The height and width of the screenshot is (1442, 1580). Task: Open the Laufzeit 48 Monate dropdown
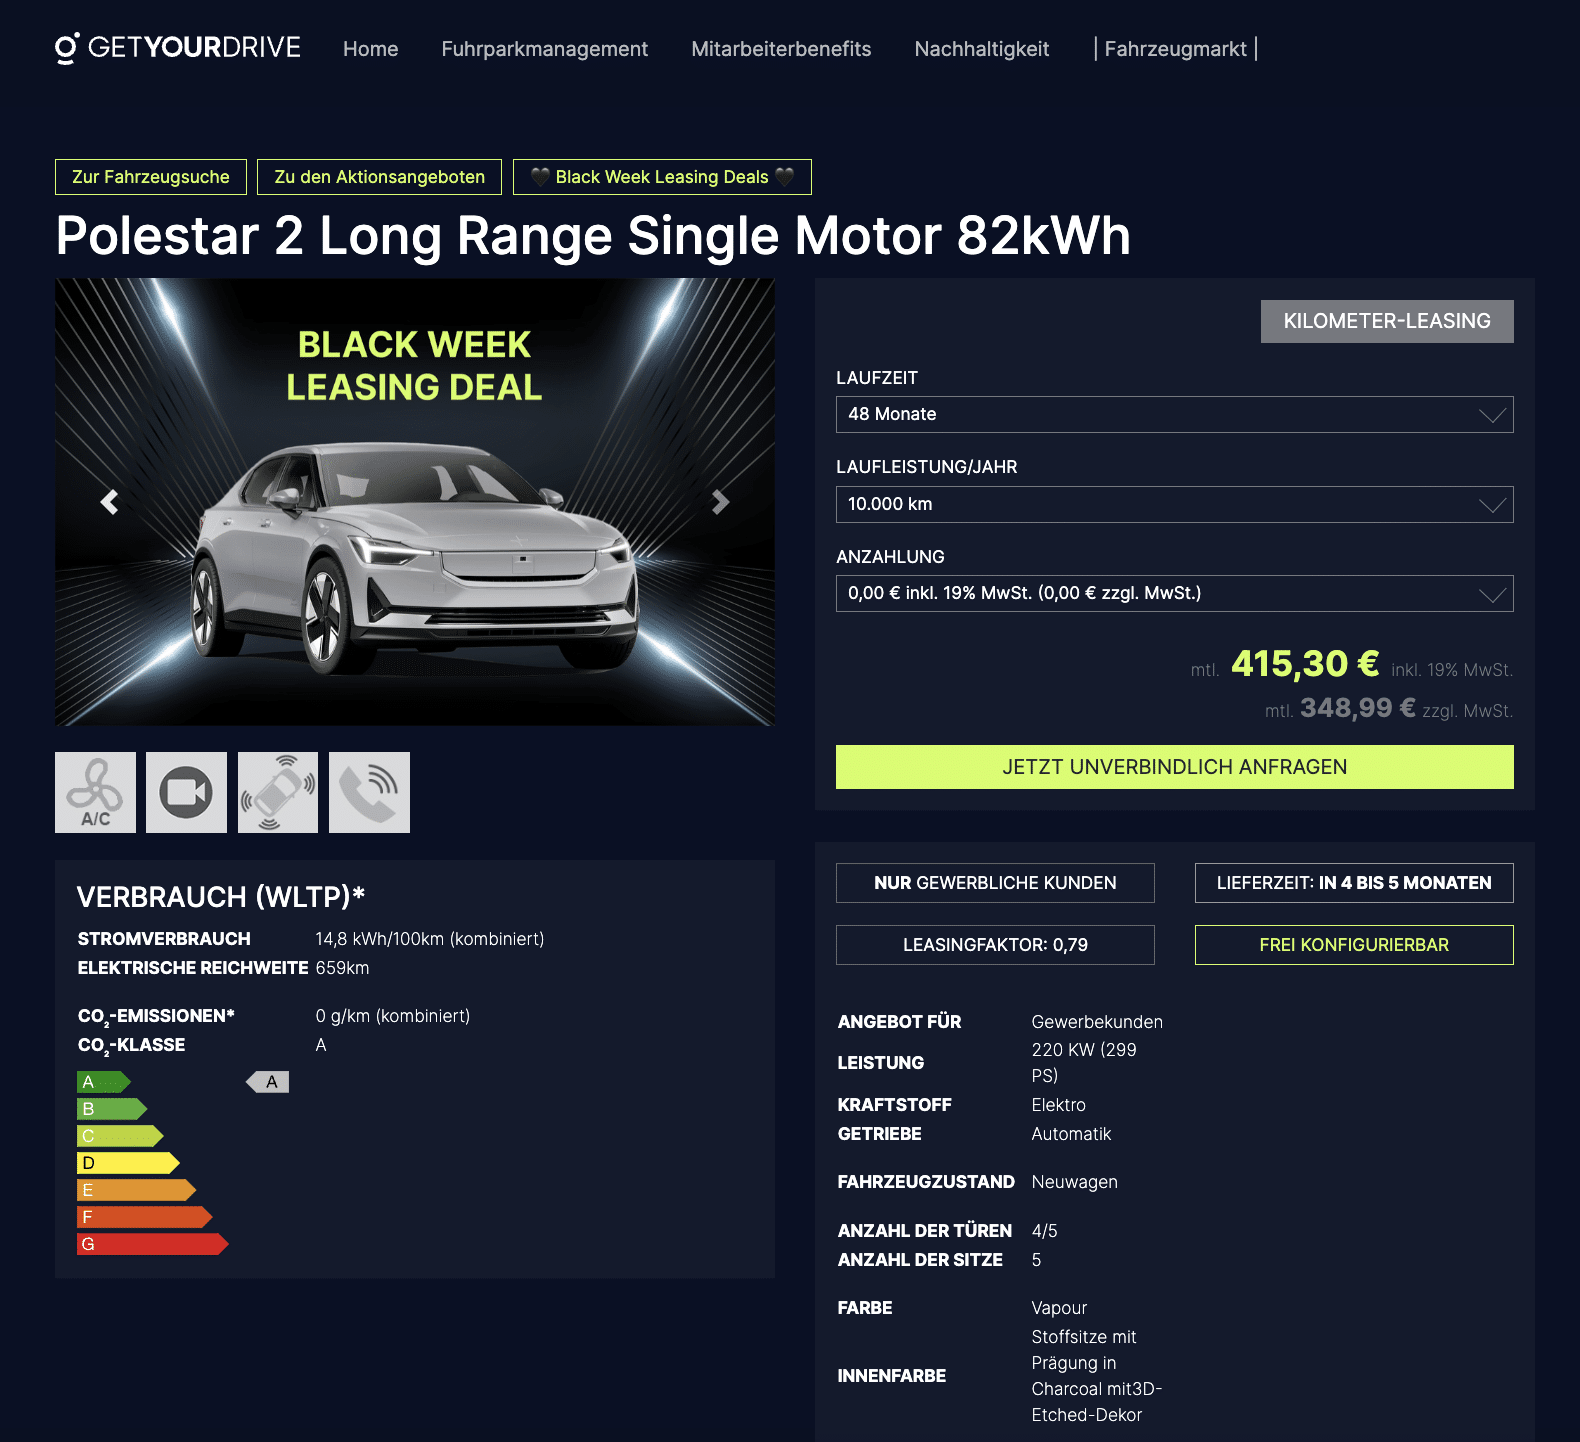coord(1174,414)
